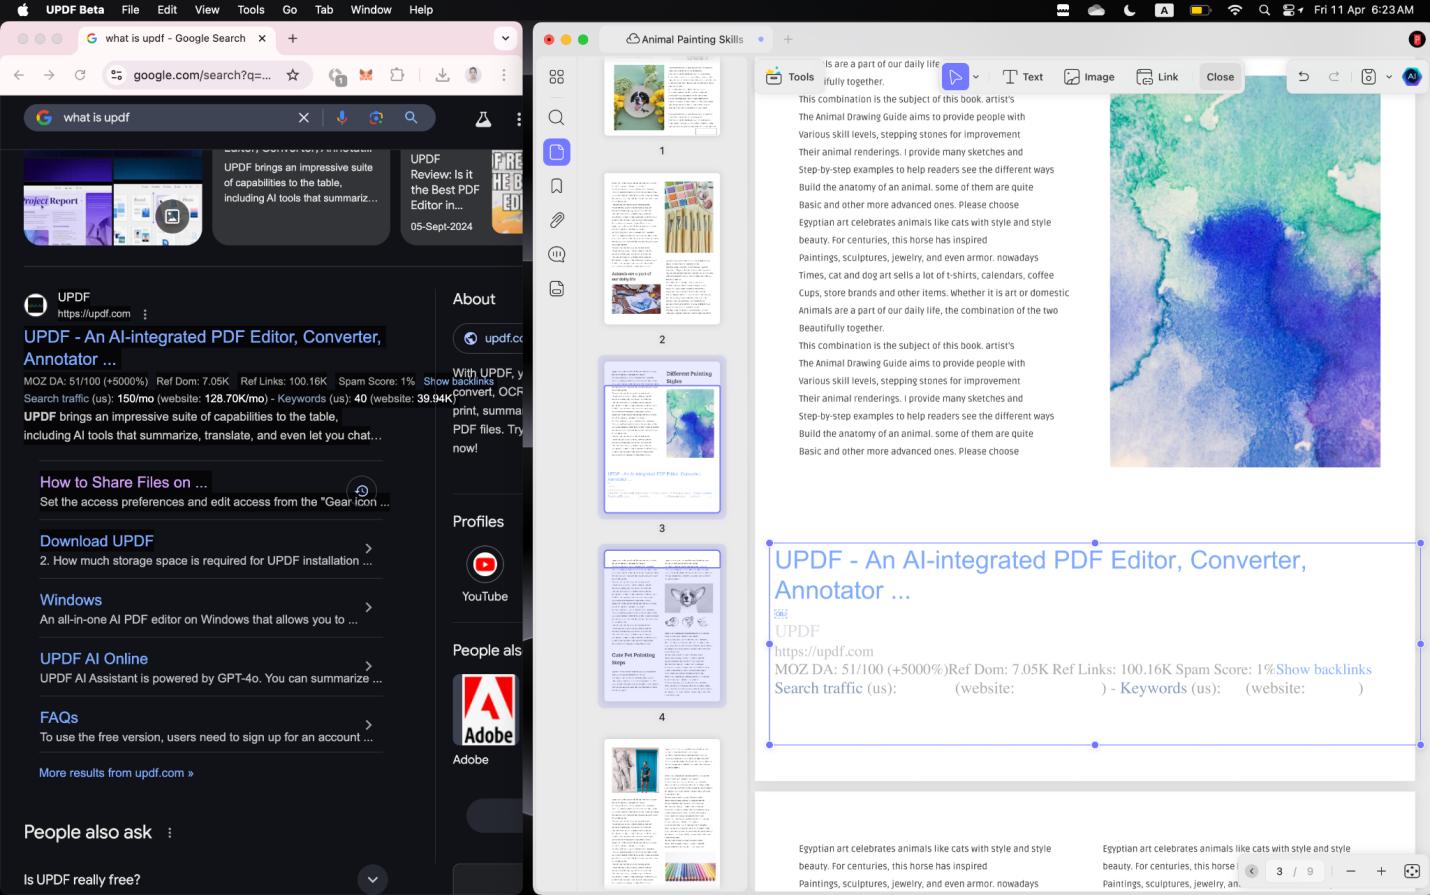Image resolution: width=1430 pixels, height=895 pixels.
Task: Open the Tools menu in the macOS menu bar
Action: (251, 10)
